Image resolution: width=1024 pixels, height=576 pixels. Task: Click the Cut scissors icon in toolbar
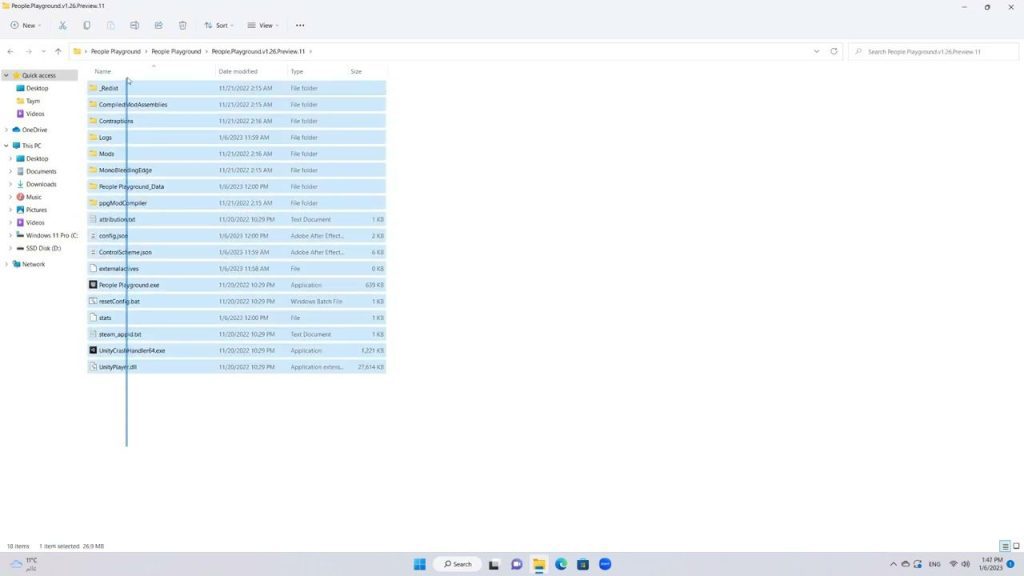62,25
